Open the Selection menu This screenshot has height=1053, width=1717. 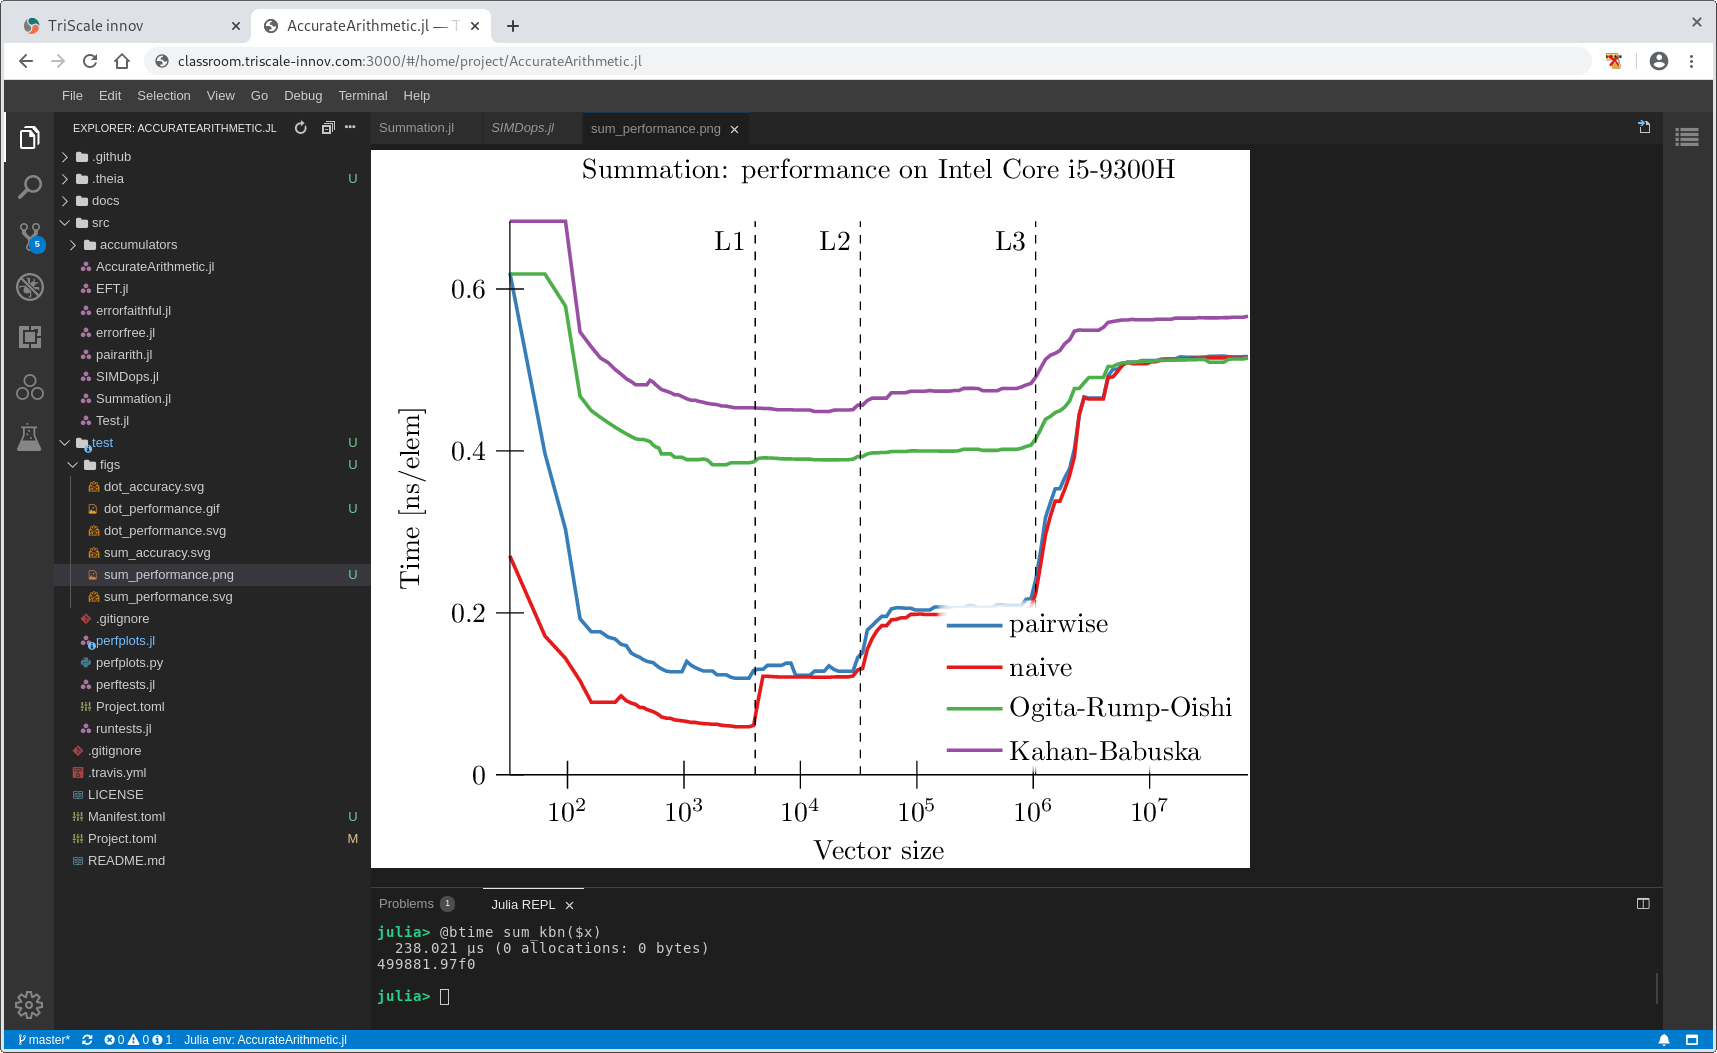point(164,96)
